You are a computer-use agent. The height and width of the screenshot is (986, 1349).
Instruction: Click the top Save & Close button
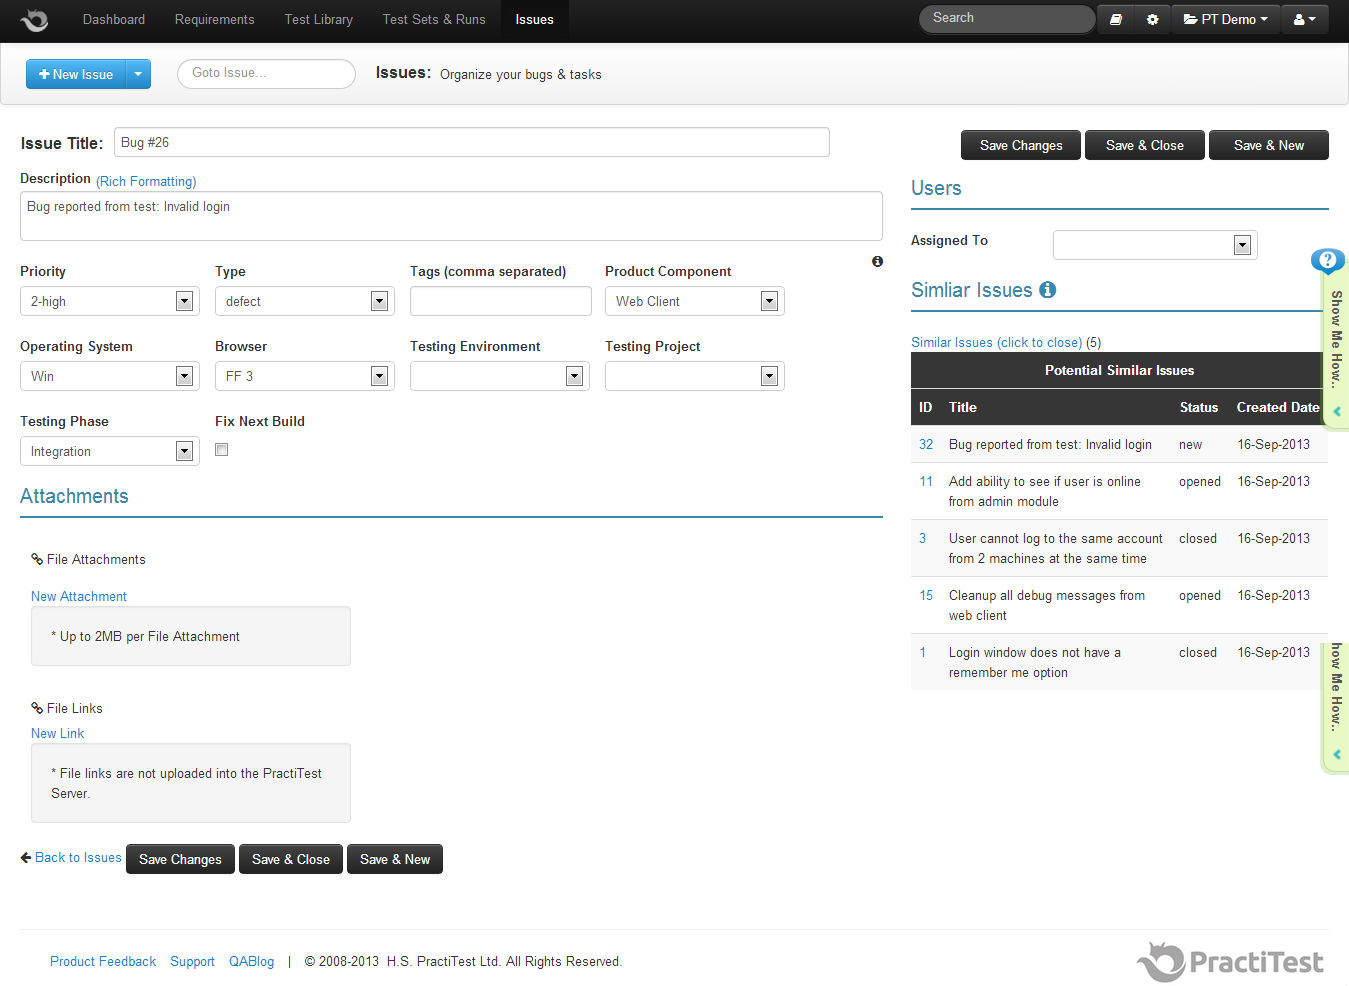pyautogui.click(x=1144, y=145)
